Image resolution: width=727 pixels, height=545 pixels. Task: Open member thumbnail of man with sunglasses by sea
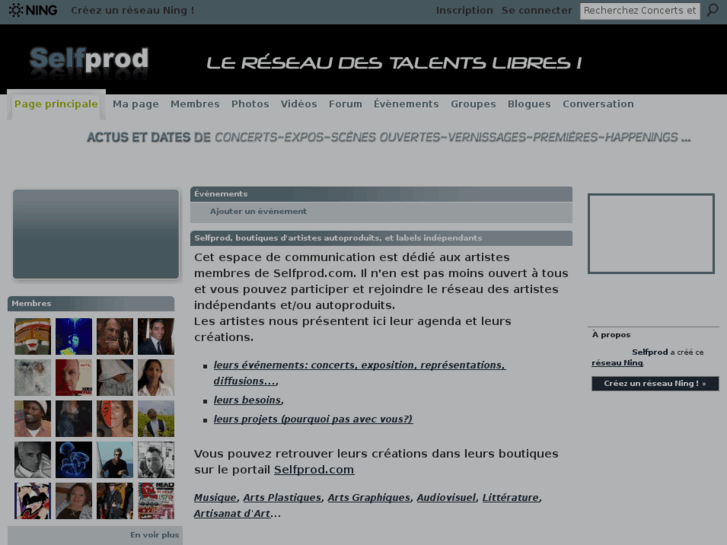click(x=115, y=460)
